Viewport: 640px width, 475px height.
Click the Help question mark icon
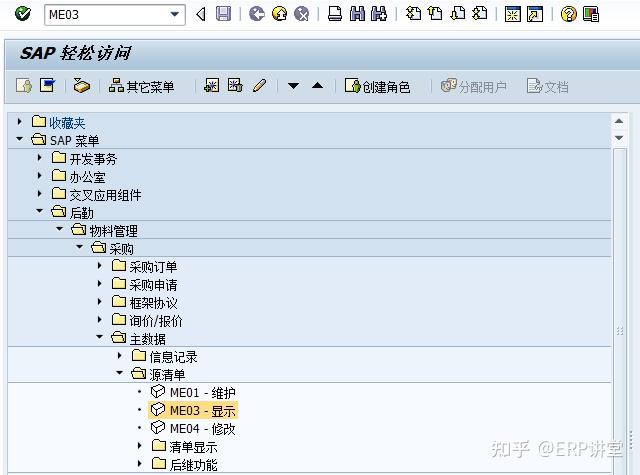click(569, 14)
